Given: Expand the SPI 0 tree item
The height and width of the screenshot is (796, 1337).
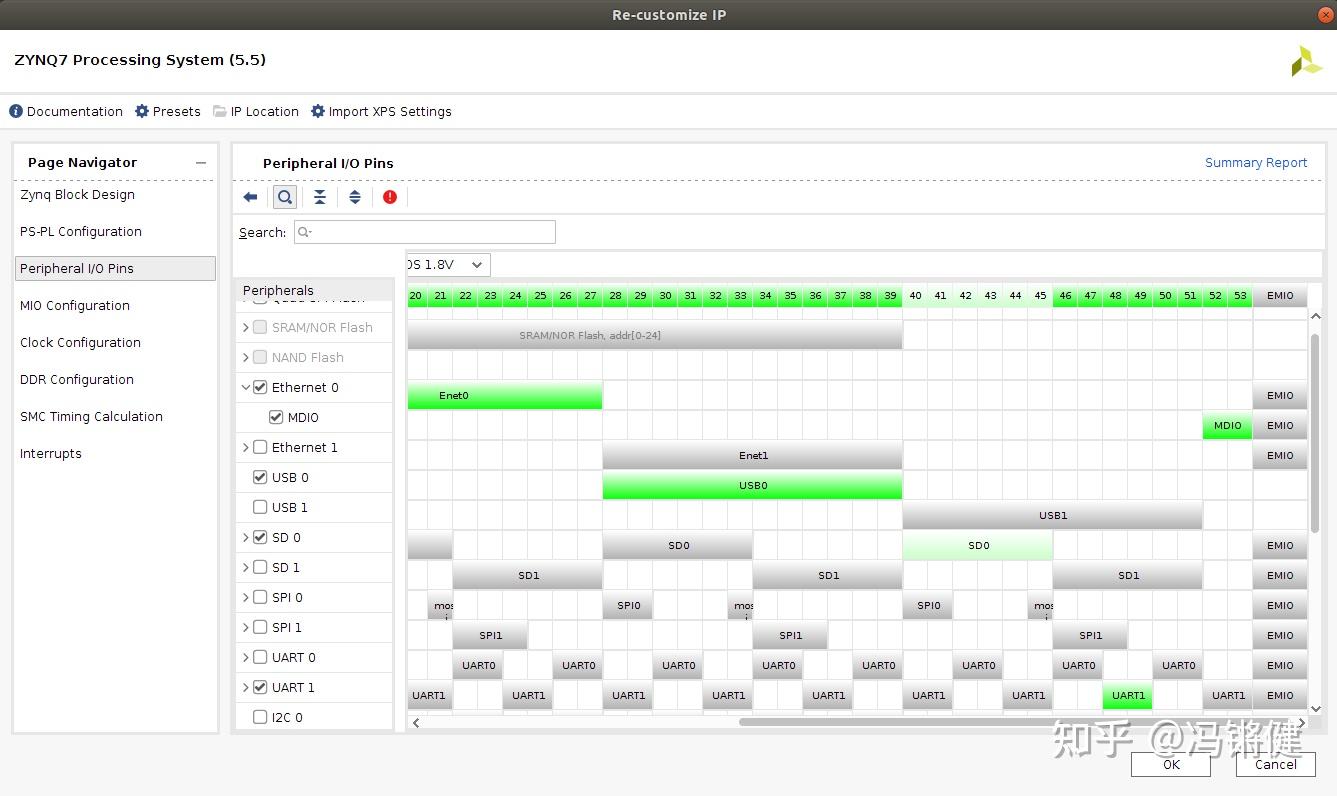Looking at the screenshot, I should (x=245, y=597).
